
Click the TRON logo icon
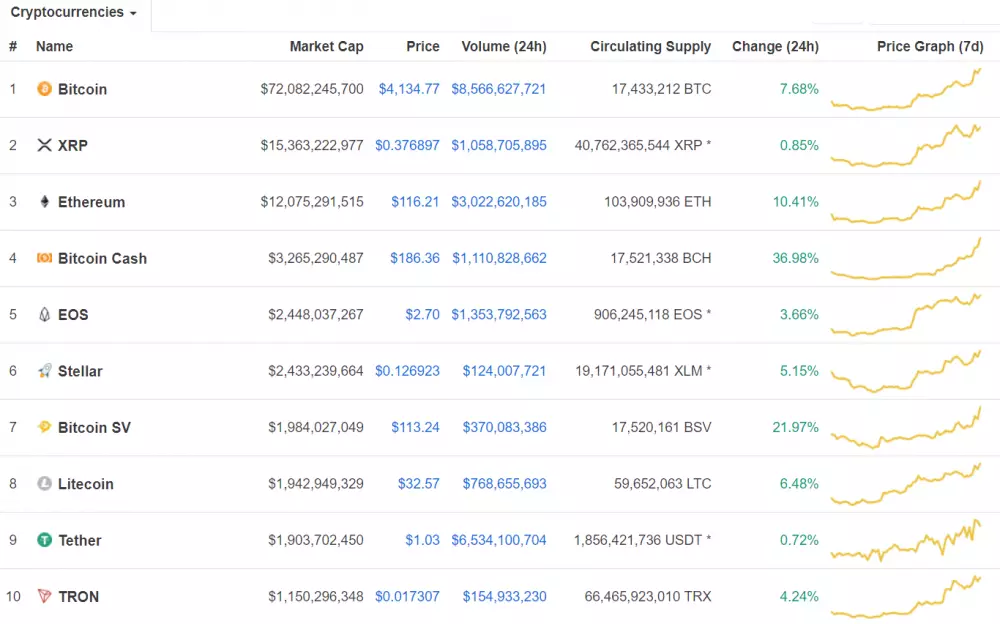pyautogui.click(x=43, y=597)
